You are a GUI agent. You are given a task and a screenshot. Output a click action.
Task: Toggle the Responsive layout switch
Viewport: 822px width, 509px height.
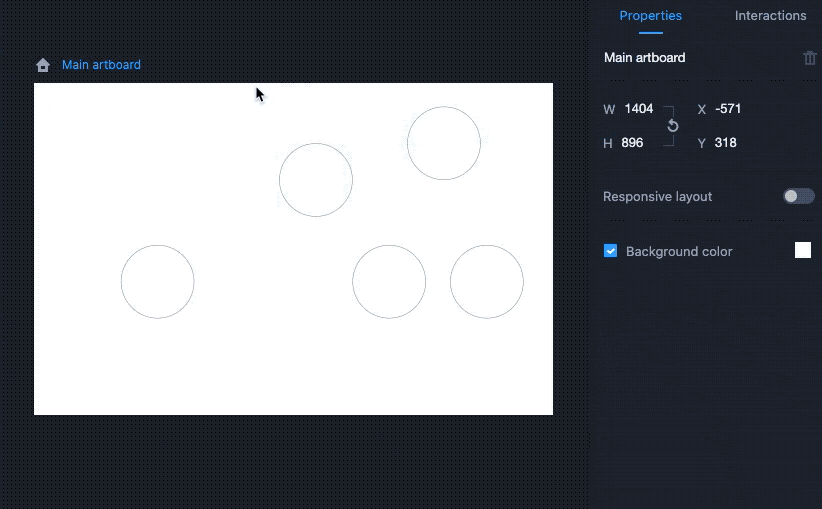click(798, 196)
